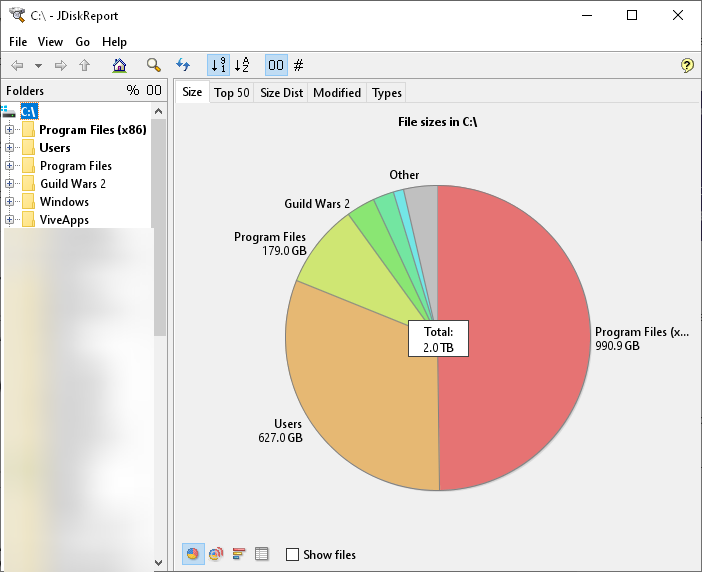Expand the Guild Wars 2 folder node
The height and width of the screenshot is (572, 702).
tap(9, 184)
